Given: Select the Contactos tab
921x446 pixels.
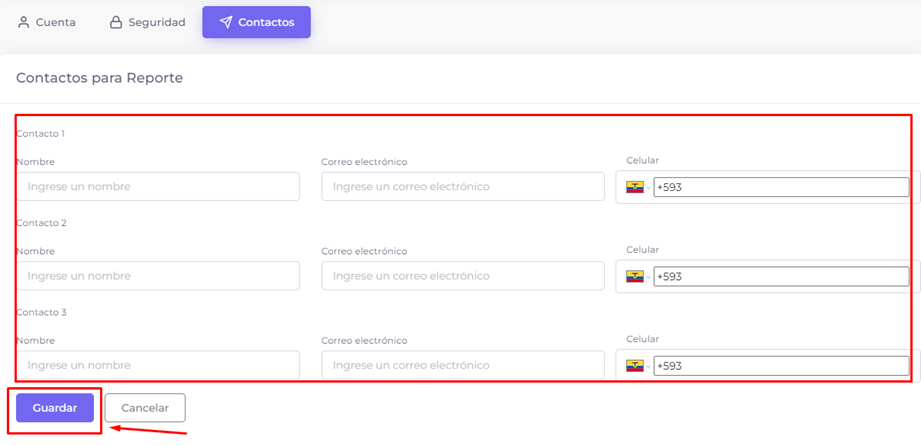Looking at the screenshot, I should (x=257, y=22).
